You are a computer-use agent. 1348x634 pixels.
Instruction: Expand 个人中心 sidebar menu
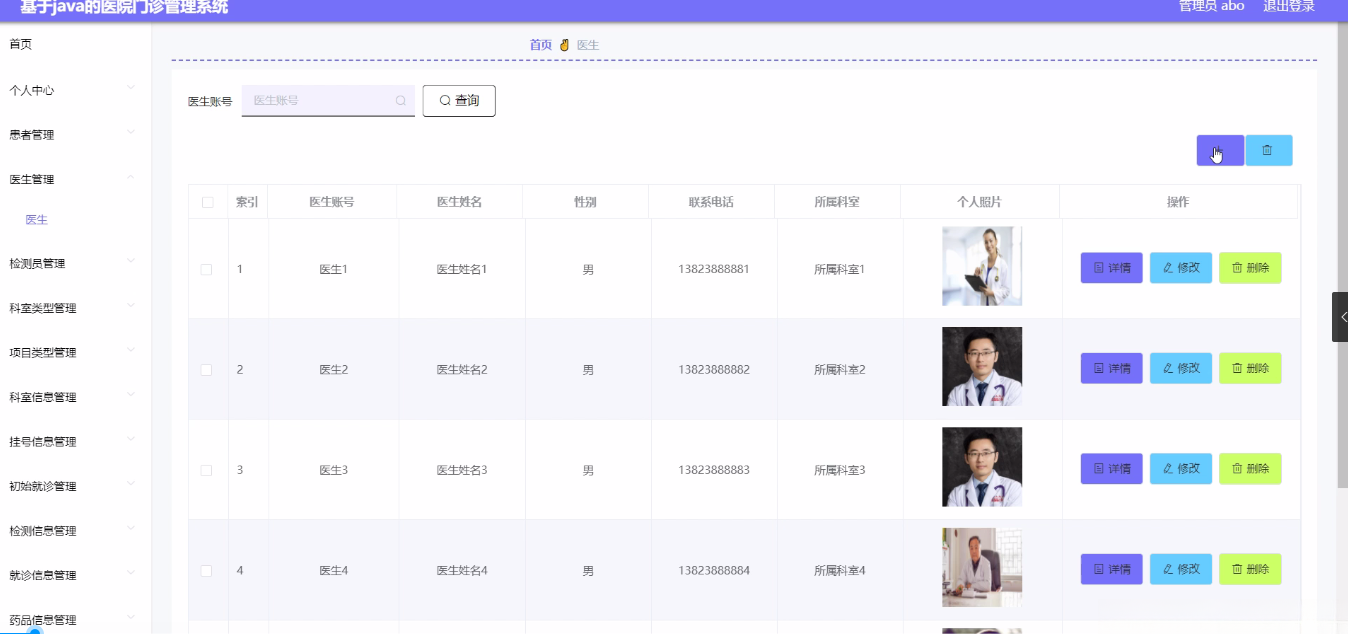point(75,90)
